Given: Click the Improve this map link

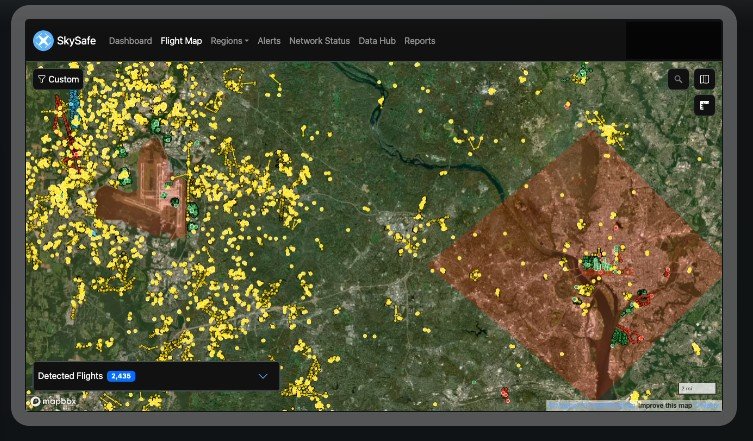Looking at the screenshot, I should [665, 406].
